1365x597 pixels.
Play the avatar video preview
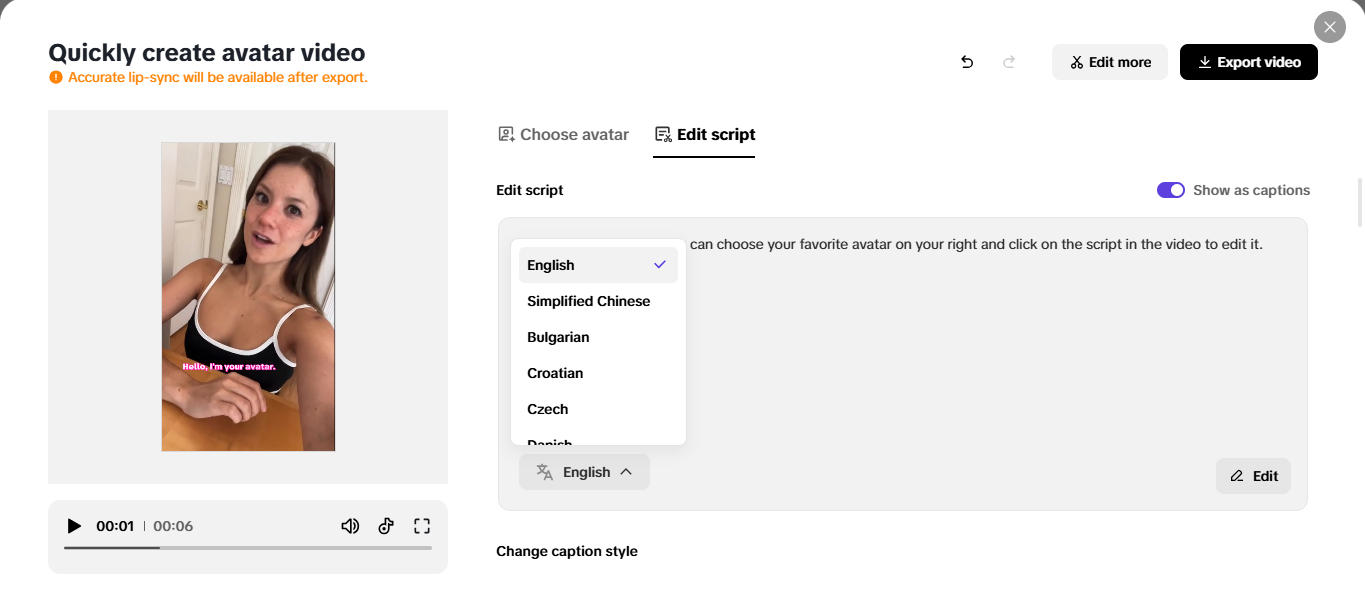74,525
